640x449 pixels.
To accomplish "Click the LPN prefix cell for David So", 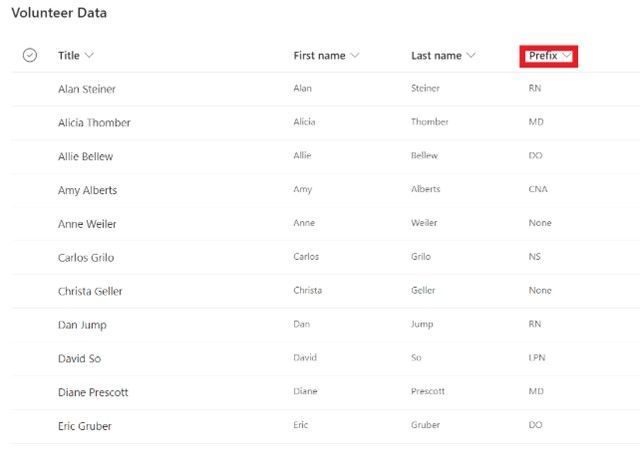I will coord(537,358).
